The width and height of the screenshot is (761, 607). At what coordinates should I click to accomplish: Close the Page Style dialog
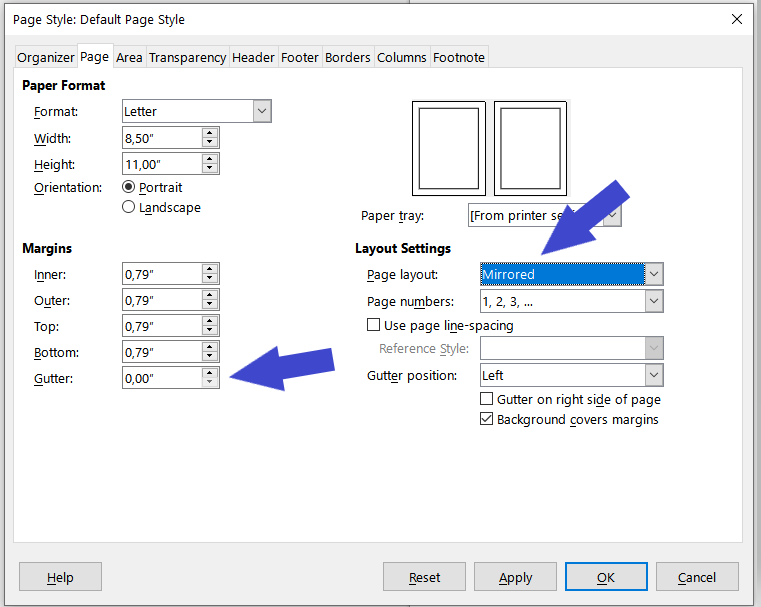(x=736, y=19)
